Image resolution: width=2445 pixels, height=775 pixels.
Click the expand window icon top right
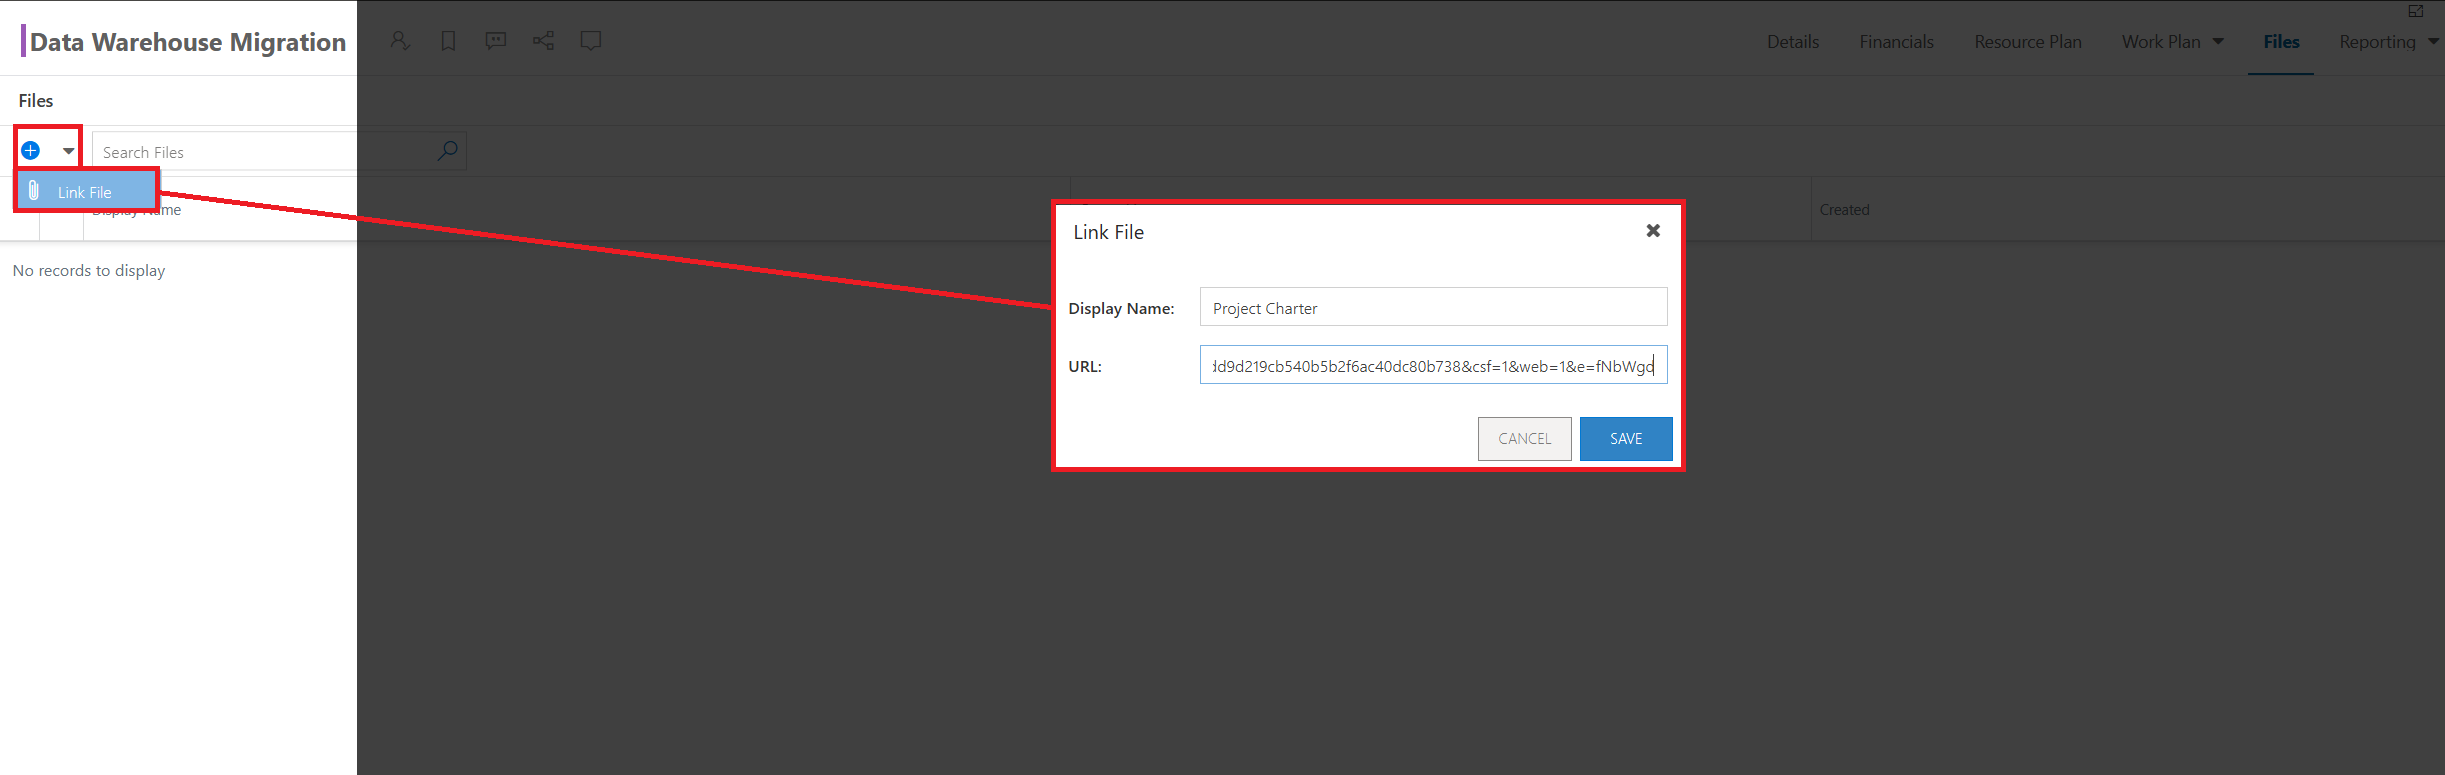2415,11
